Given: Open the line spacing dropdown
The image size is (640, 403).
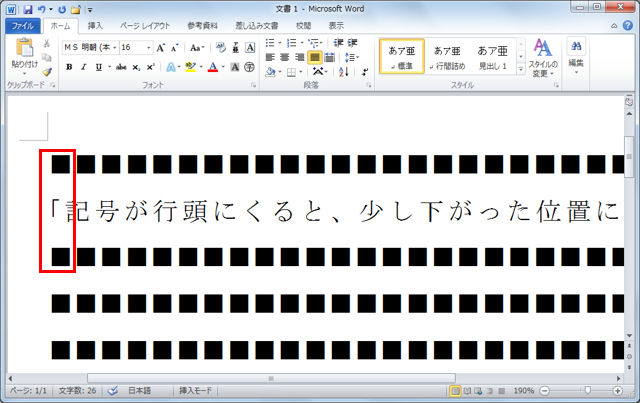Looking at the screenshot, I should tap(352, 57).
